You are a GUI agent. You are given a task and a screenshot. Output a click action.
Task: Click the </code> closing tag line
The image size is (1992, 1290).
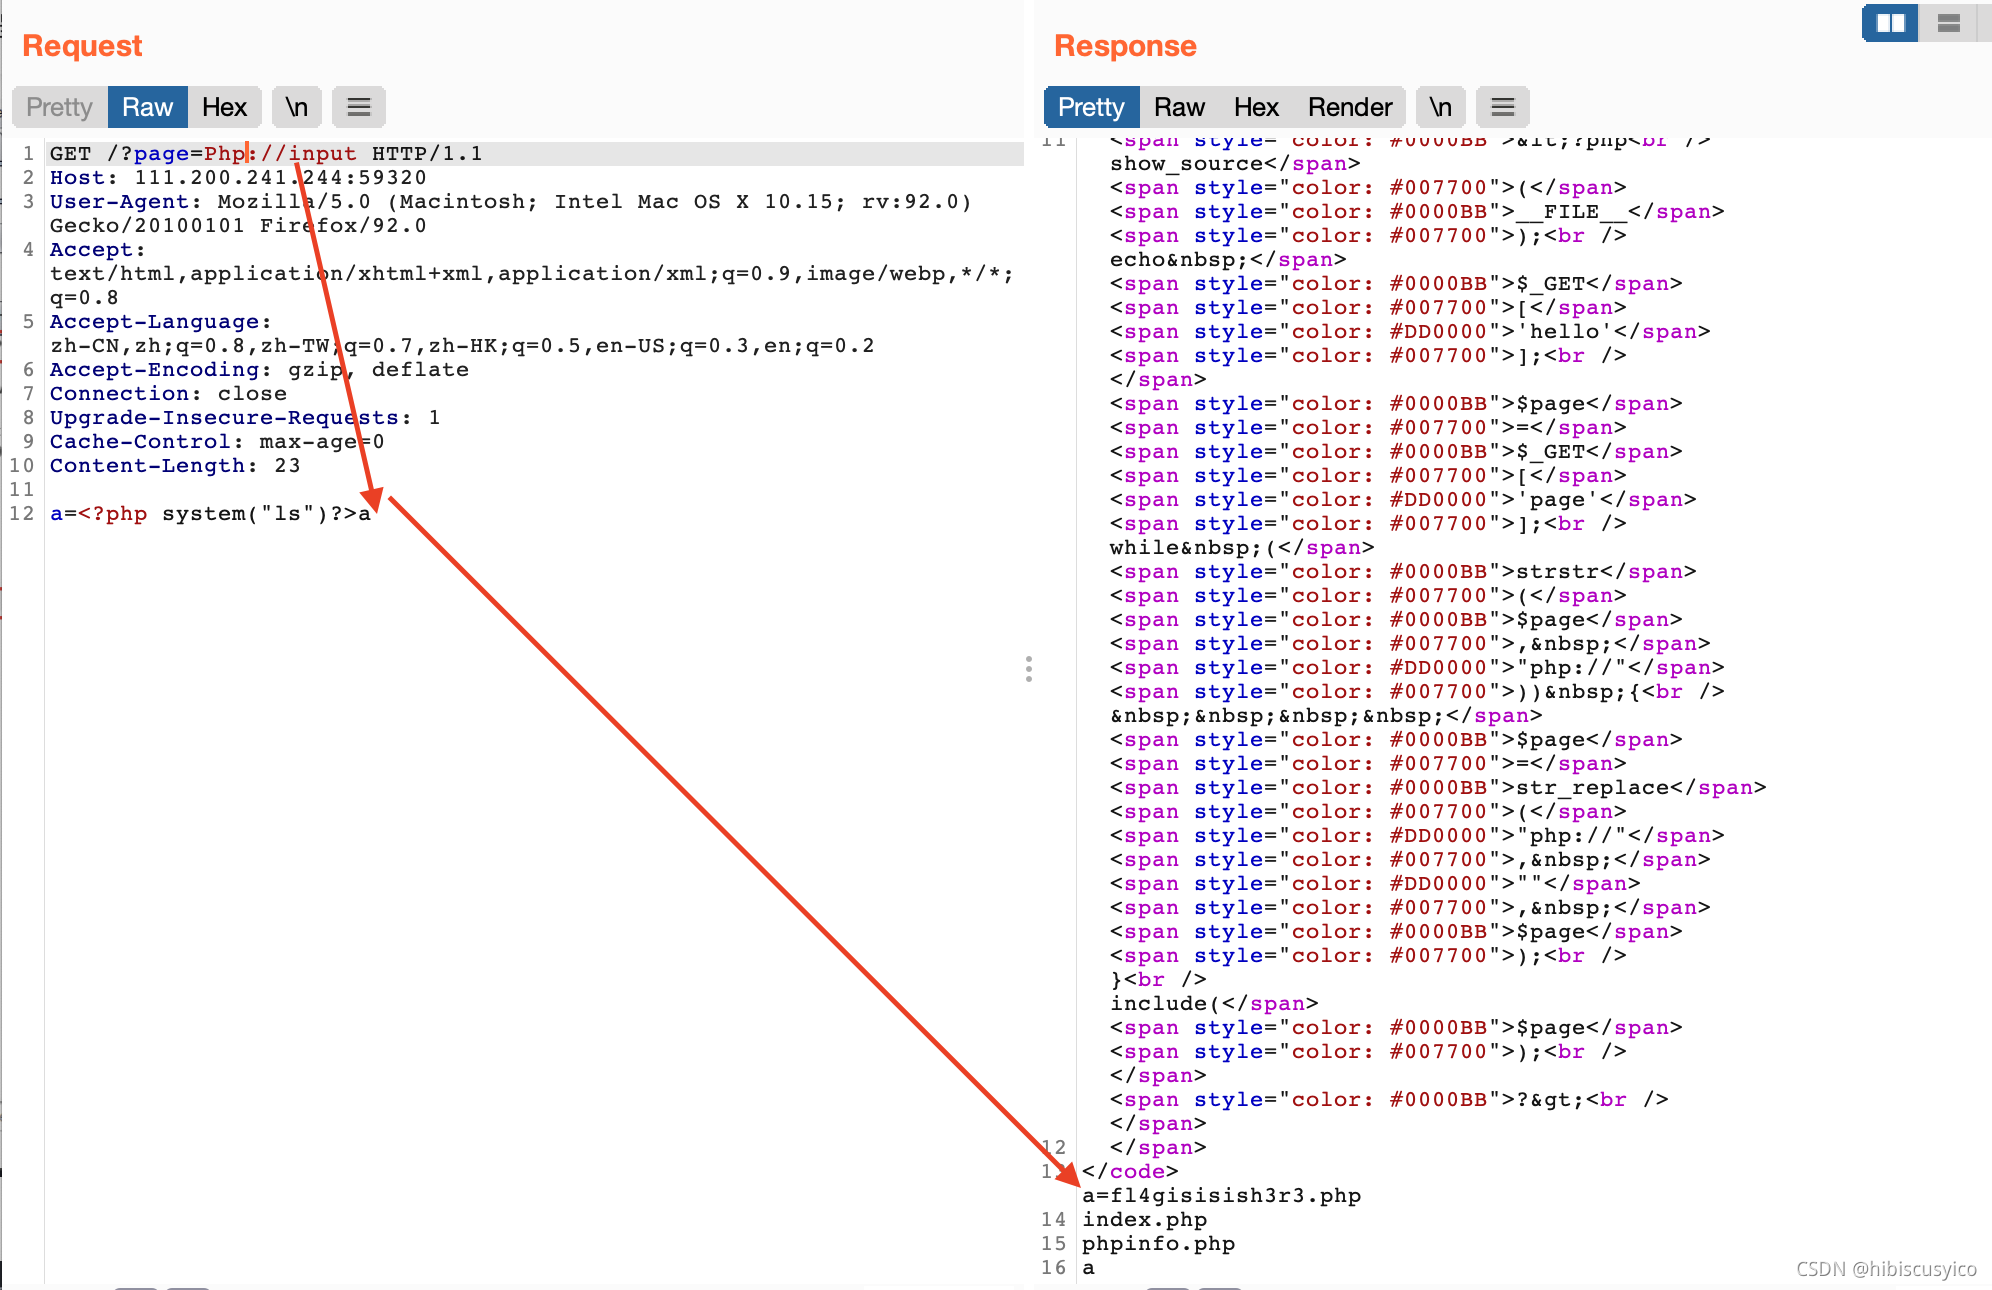coord(1130,1171)
